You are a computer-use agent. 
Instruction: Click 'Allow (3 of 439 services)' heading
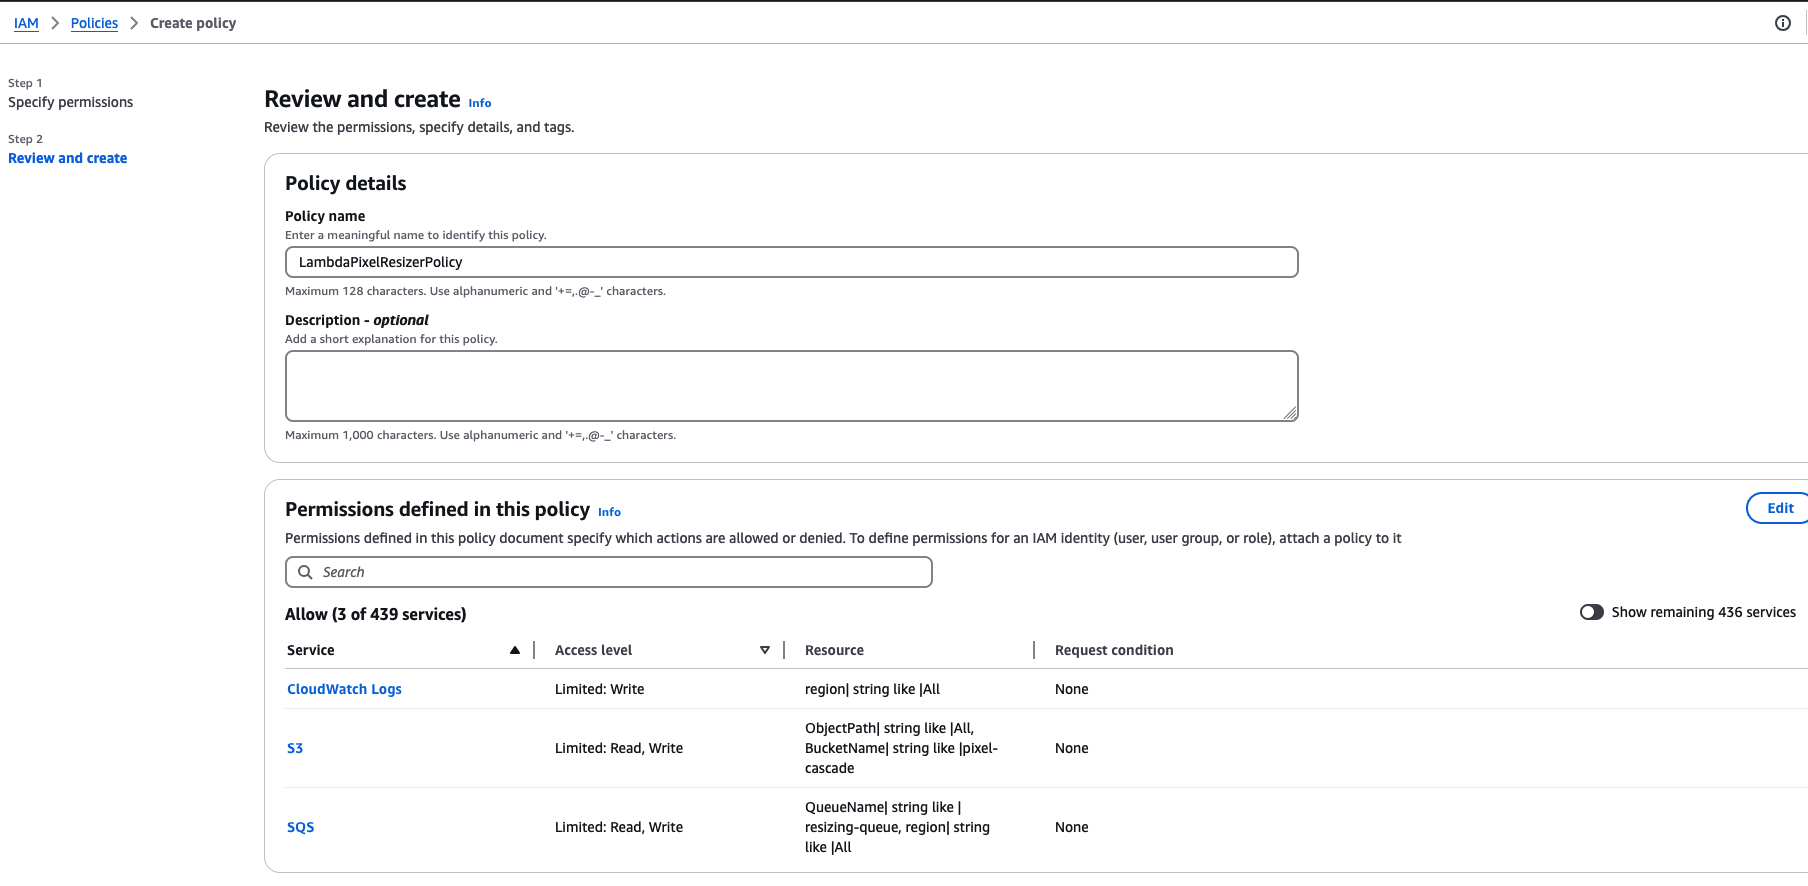[x=375, y=614]
